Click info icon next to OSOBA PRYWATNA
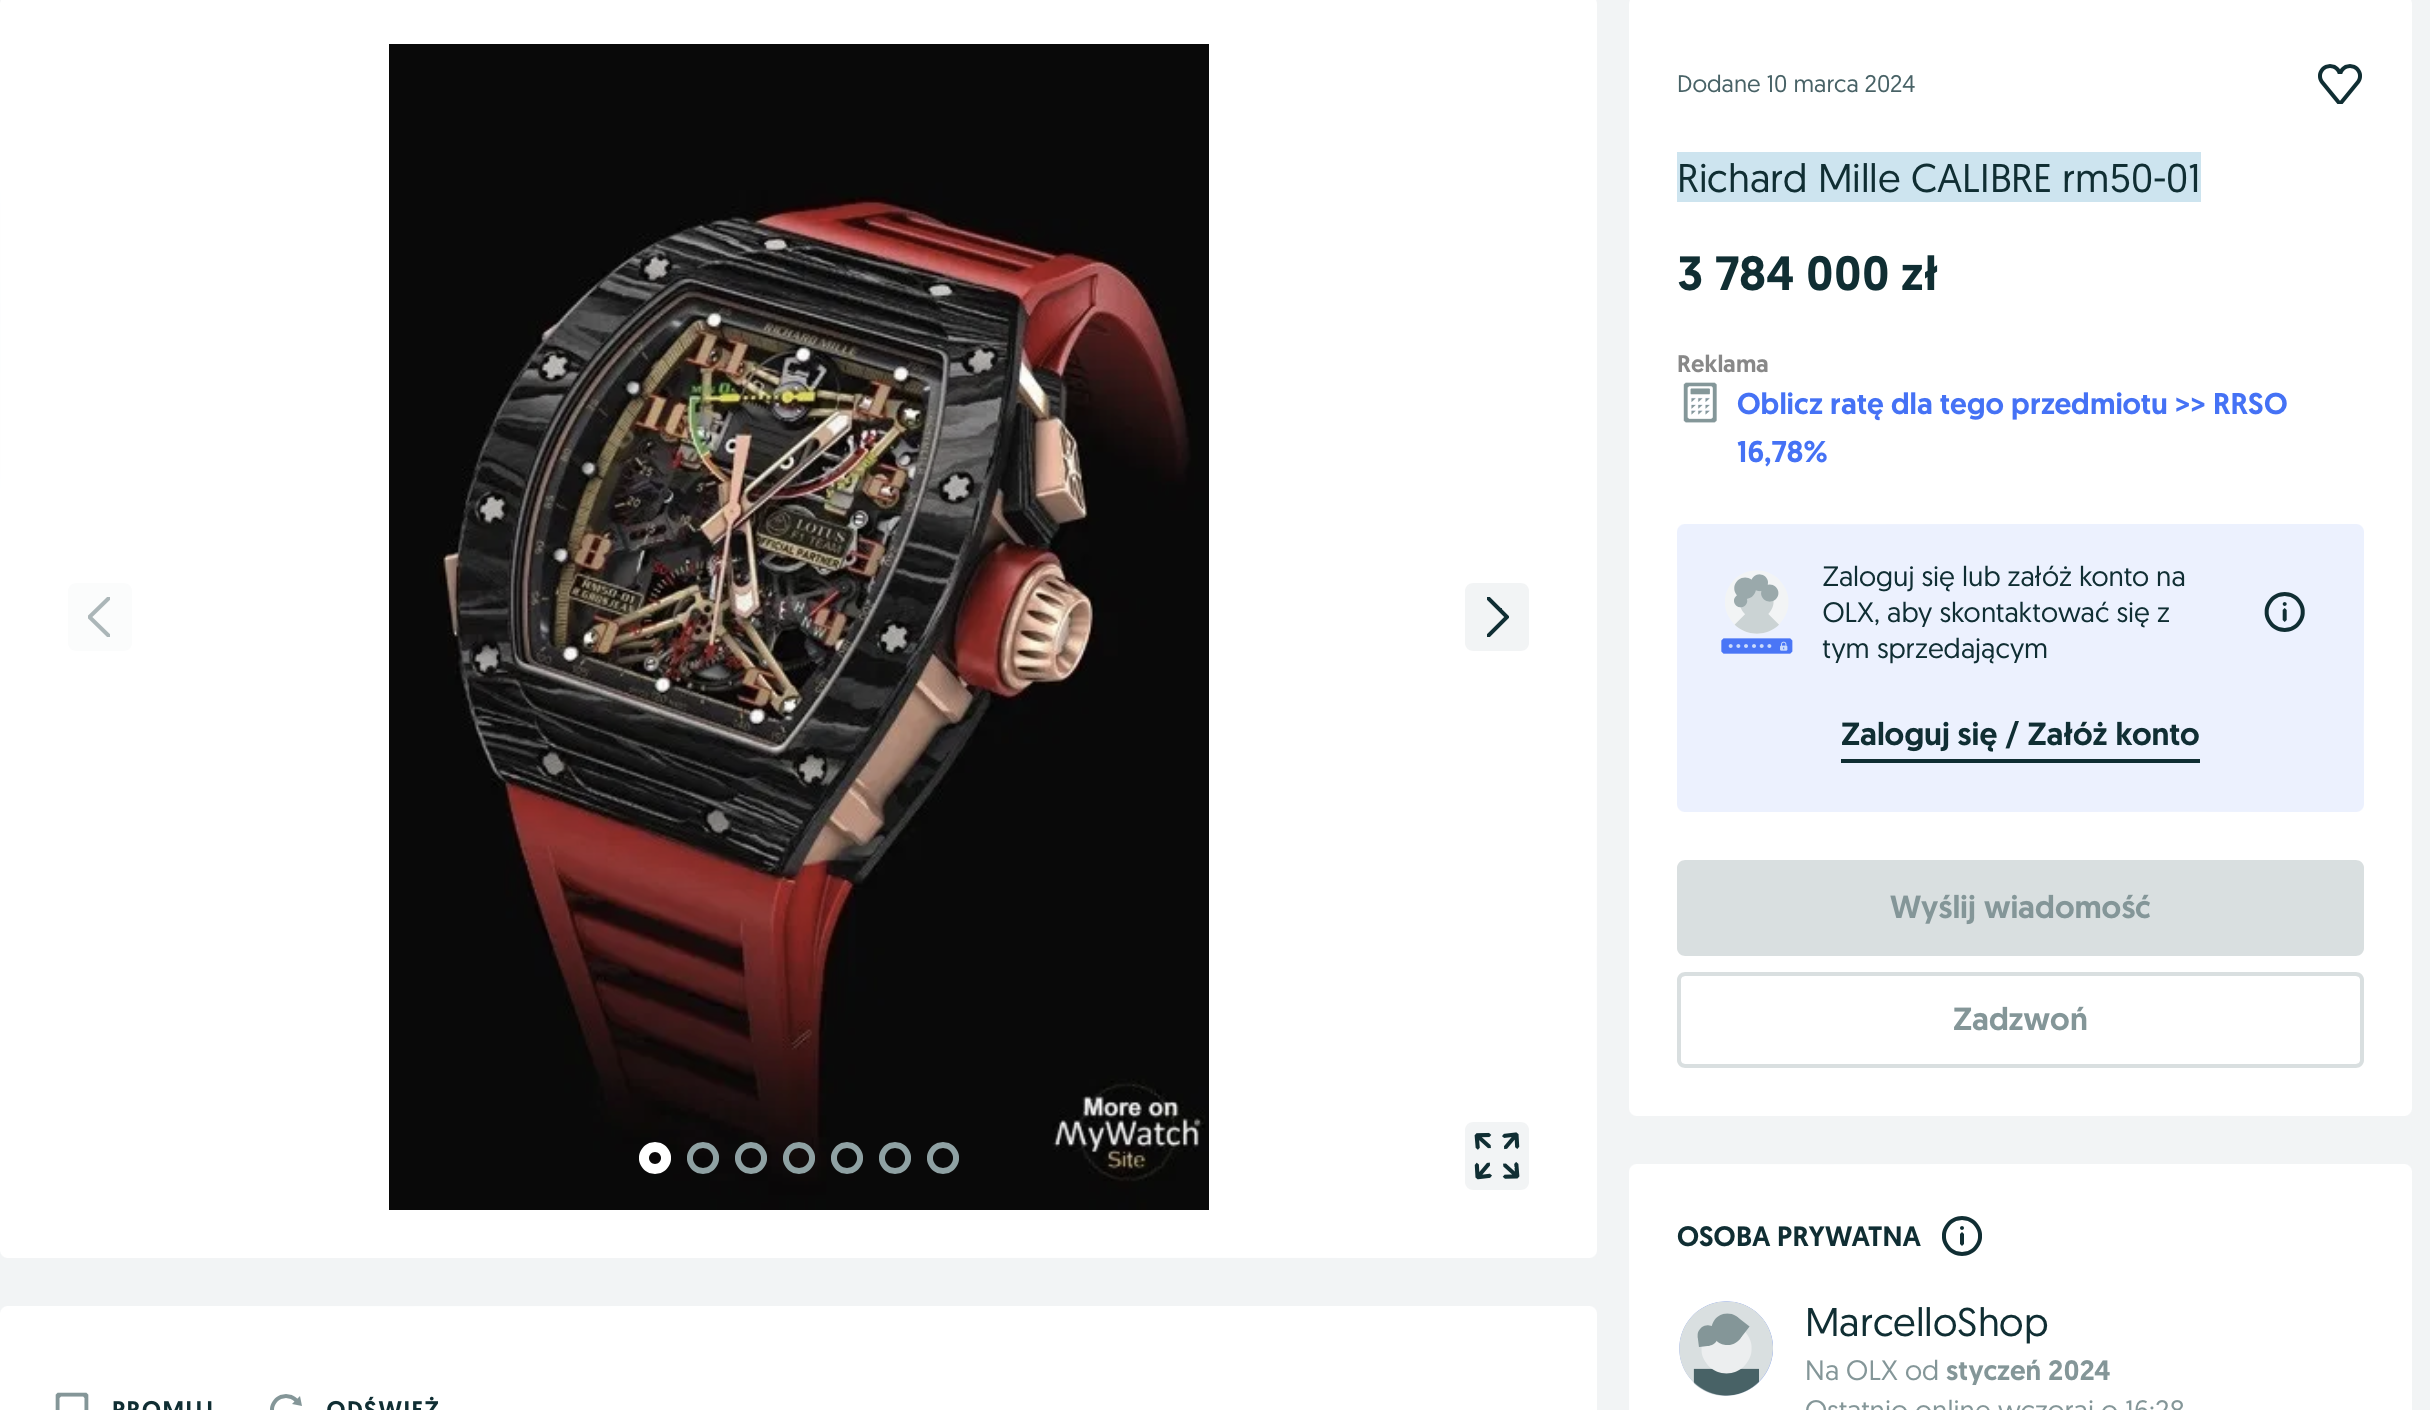2430x1410 pixels. (x=1961, y=1236)
